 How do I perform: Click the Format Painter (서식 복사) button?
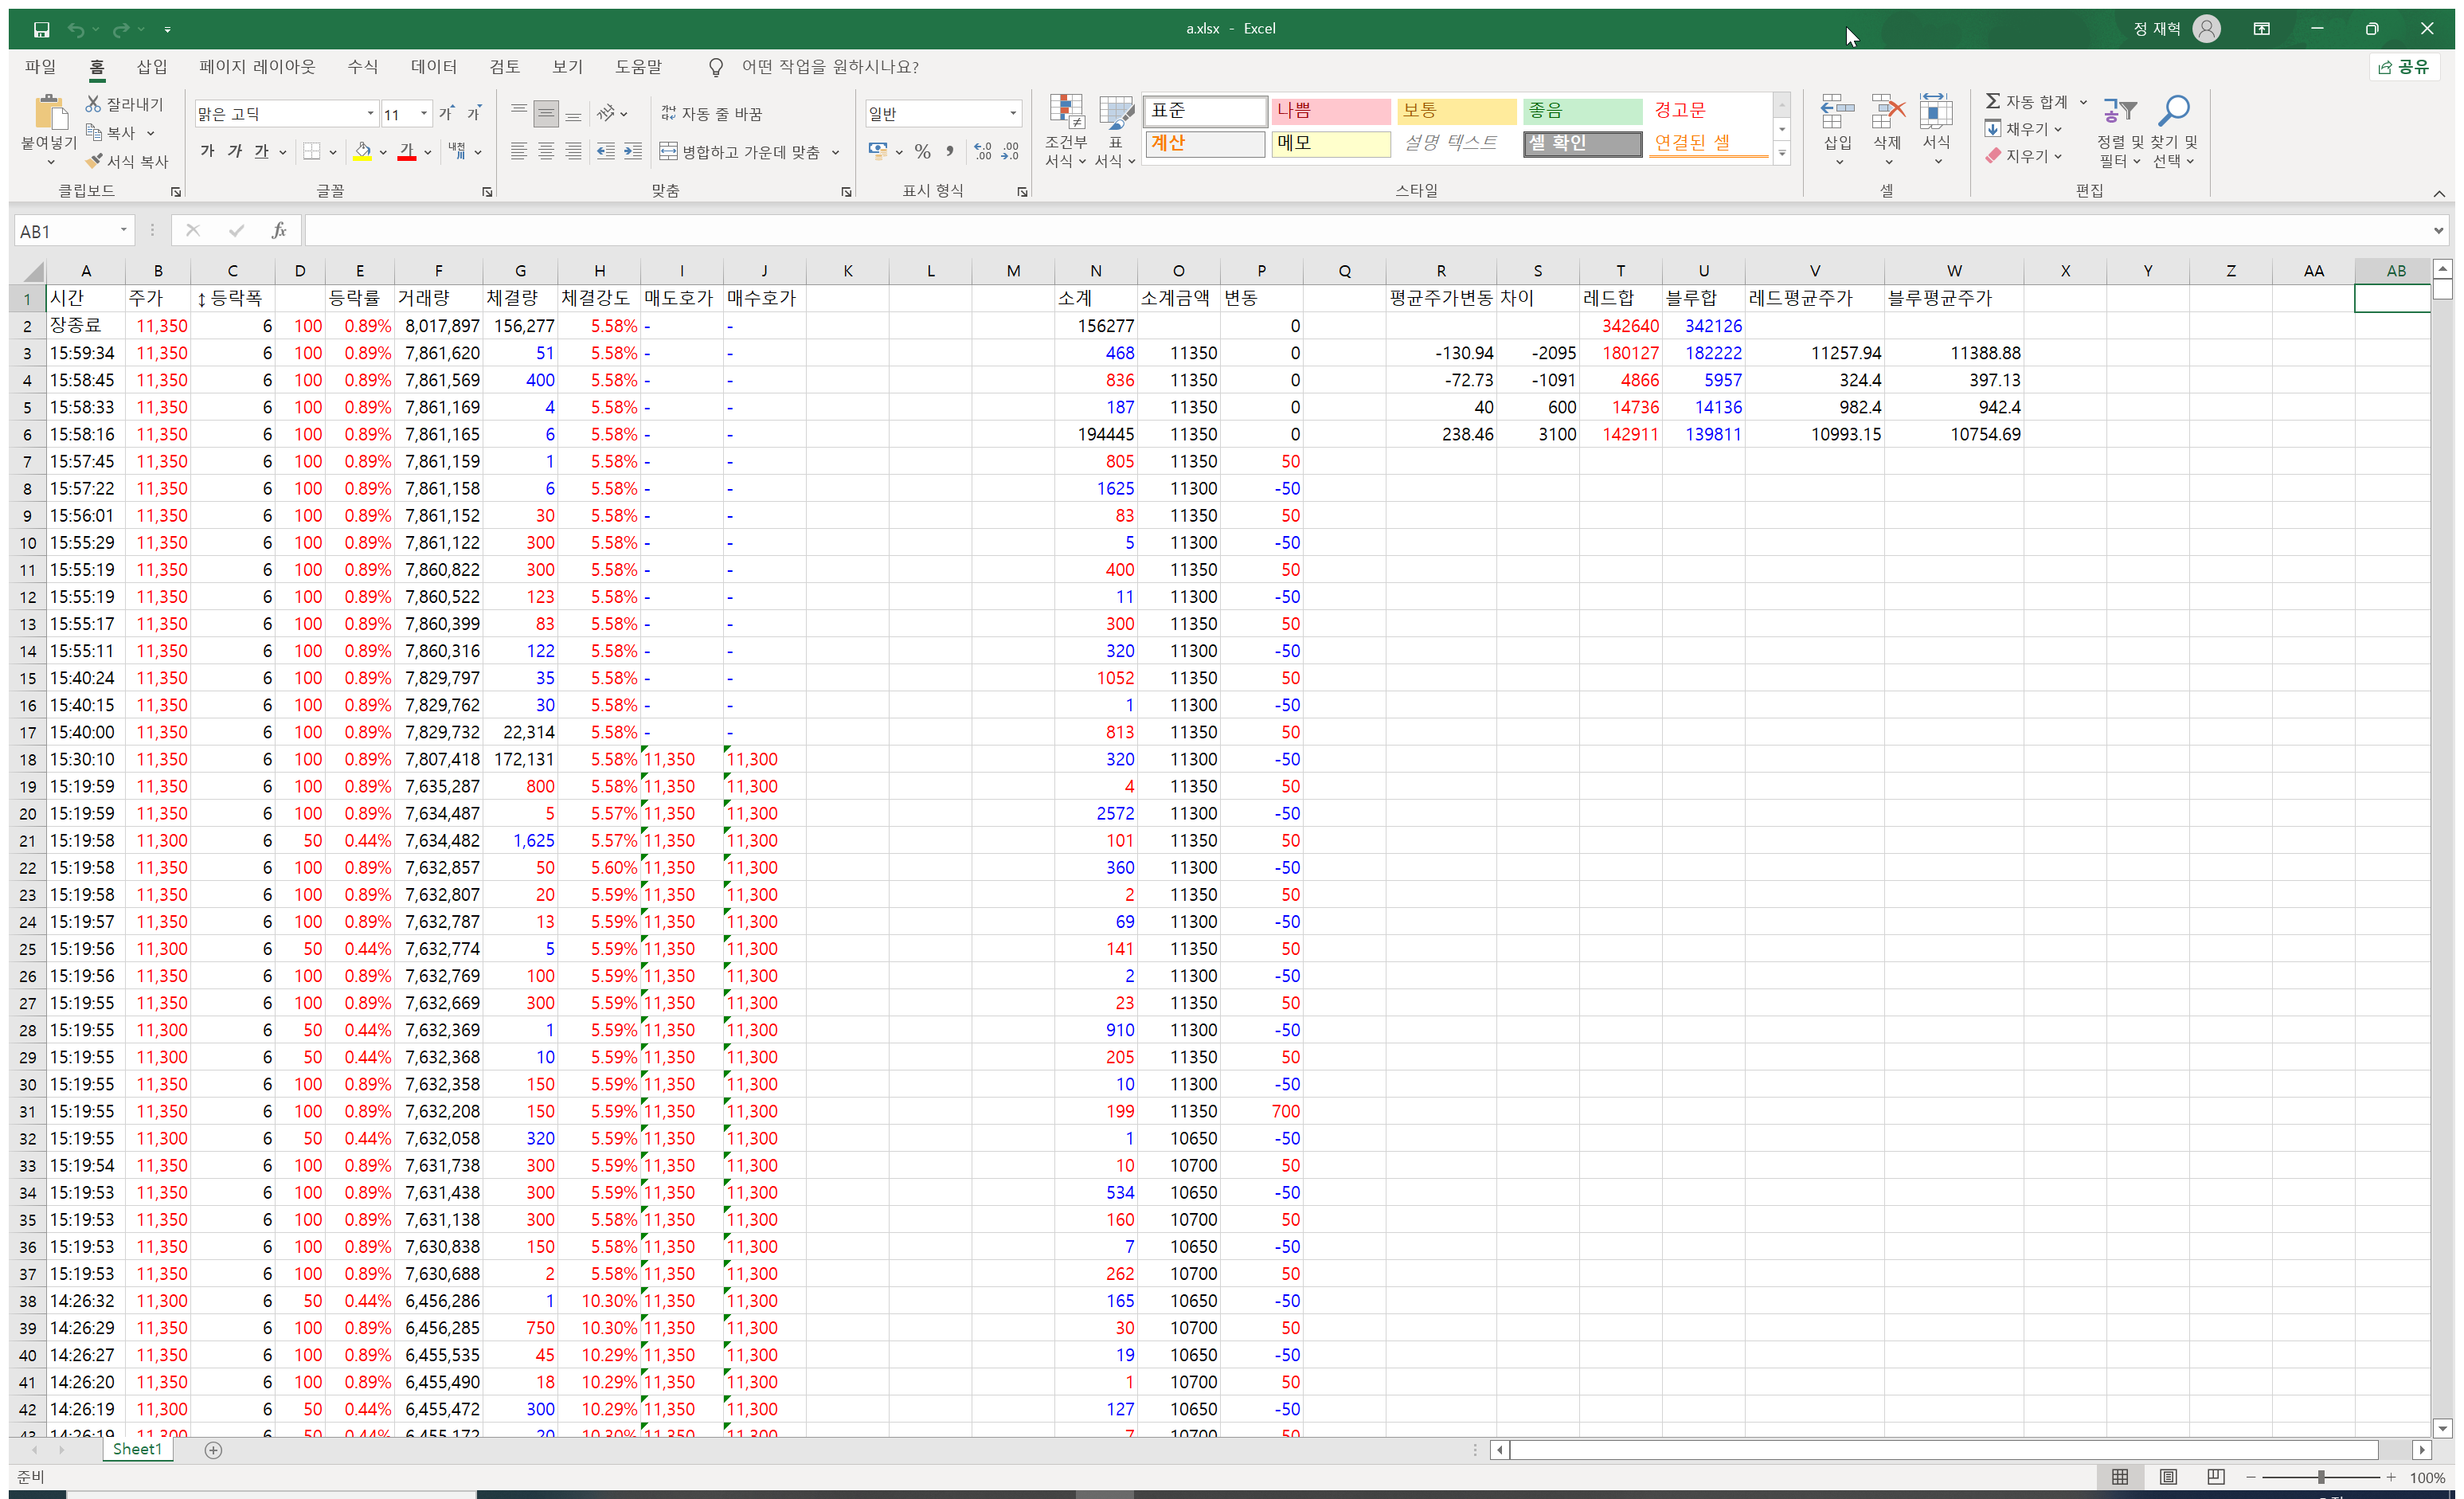pos(126,161)
